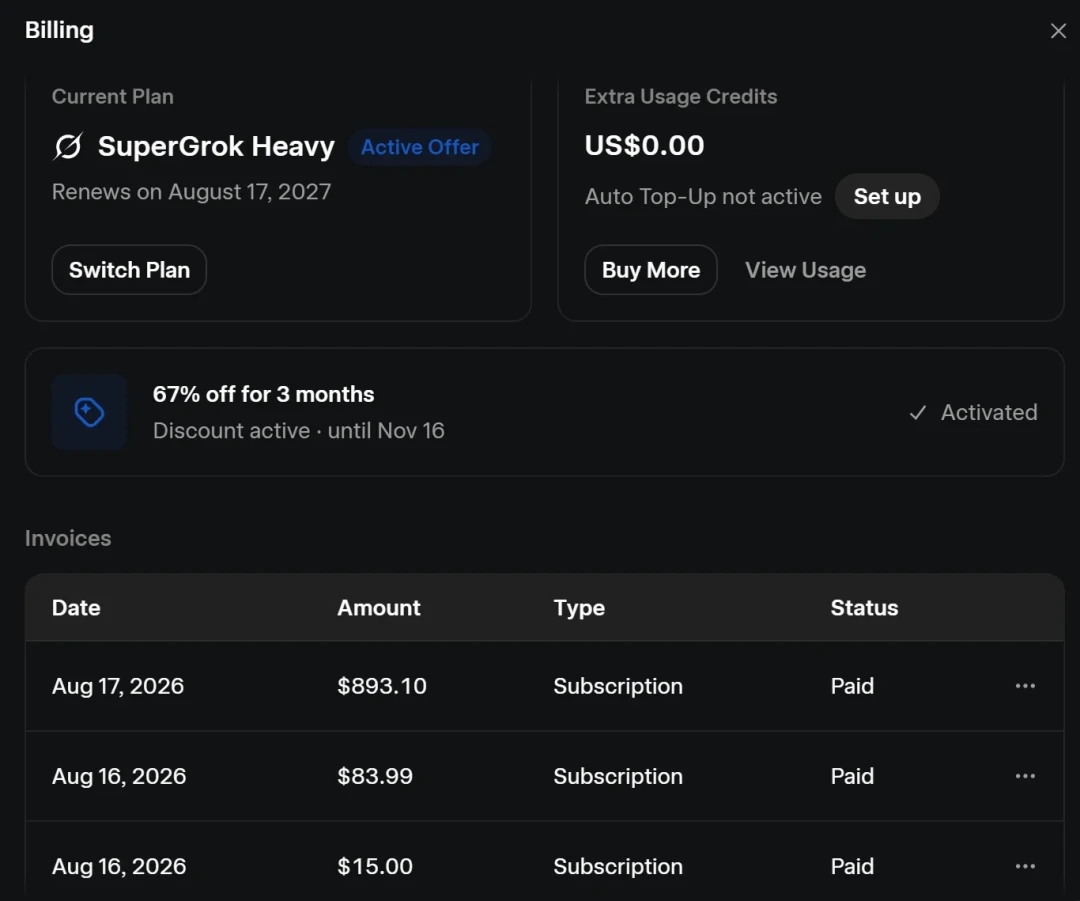This screenshot has height=901, width=1080.
Task: Open options menu for $893.10 invoice
Action: [x=1025, y=686]
